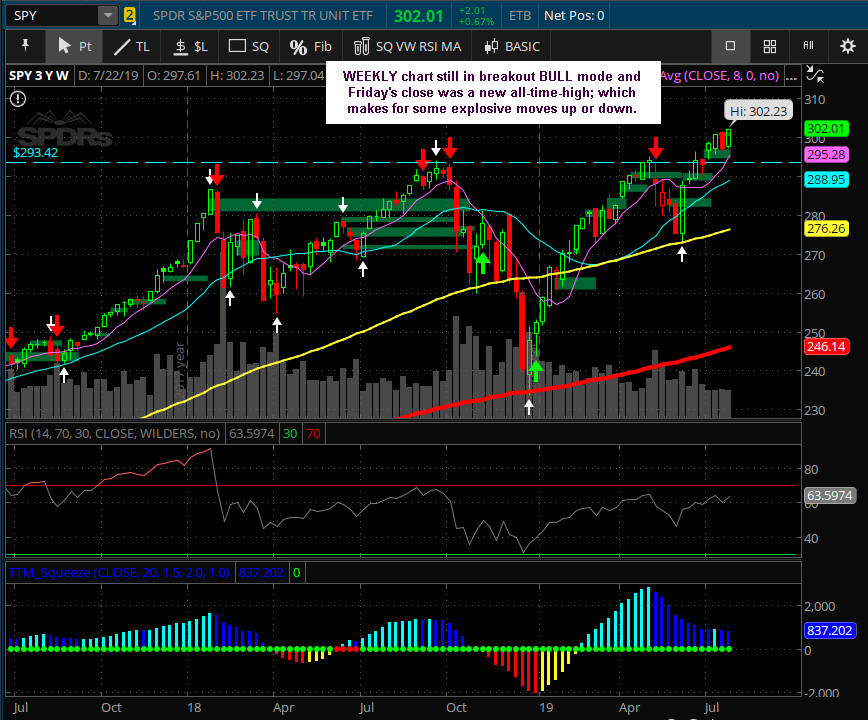Viewport: 868px width, 720px height.
Task: Click the info alert icon on chart
Action: [x=18, y=97]
